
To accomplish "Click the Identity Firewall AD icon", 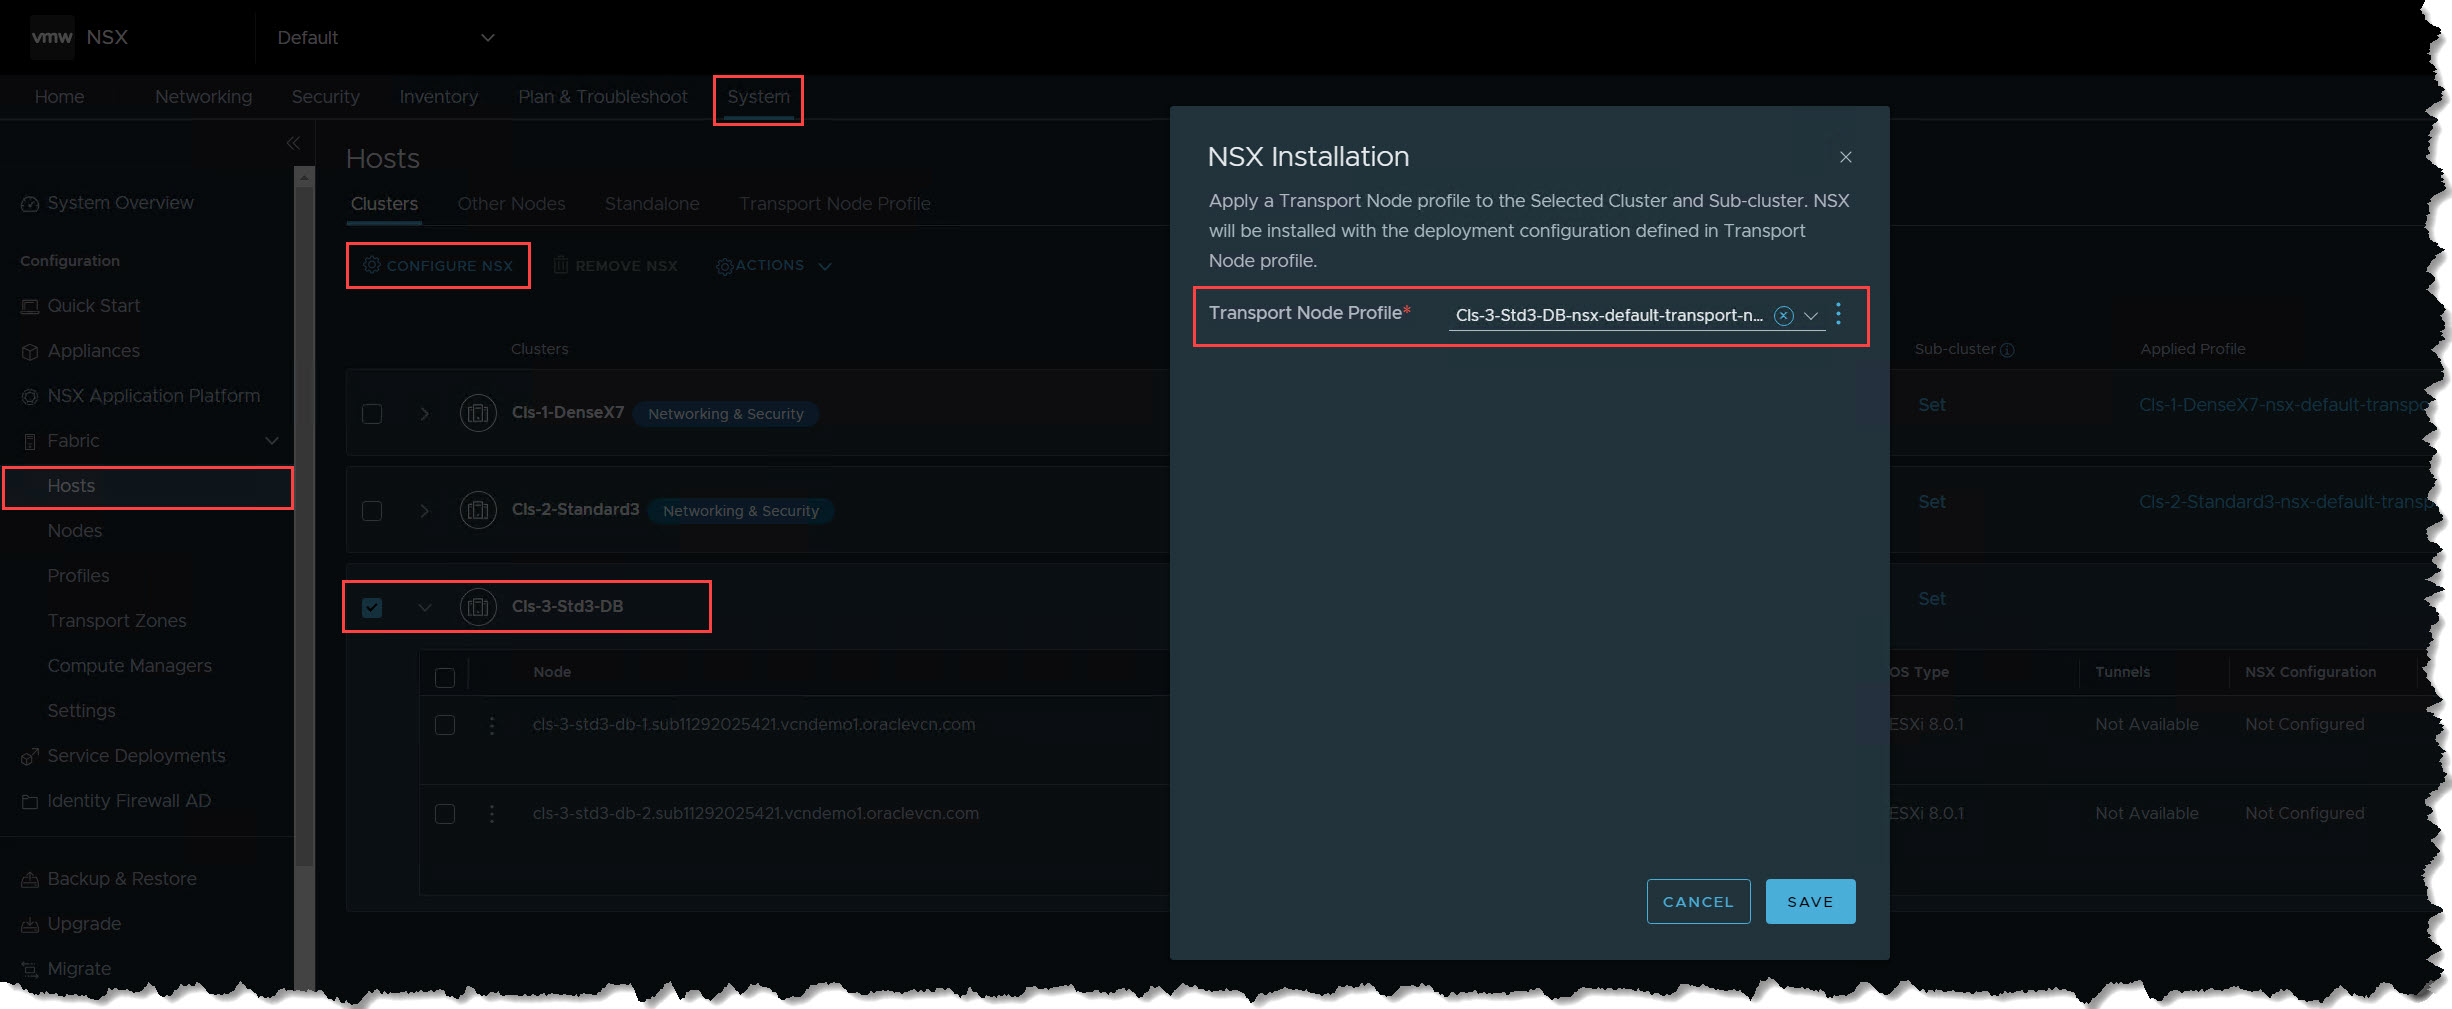I will tap(30, 802).
